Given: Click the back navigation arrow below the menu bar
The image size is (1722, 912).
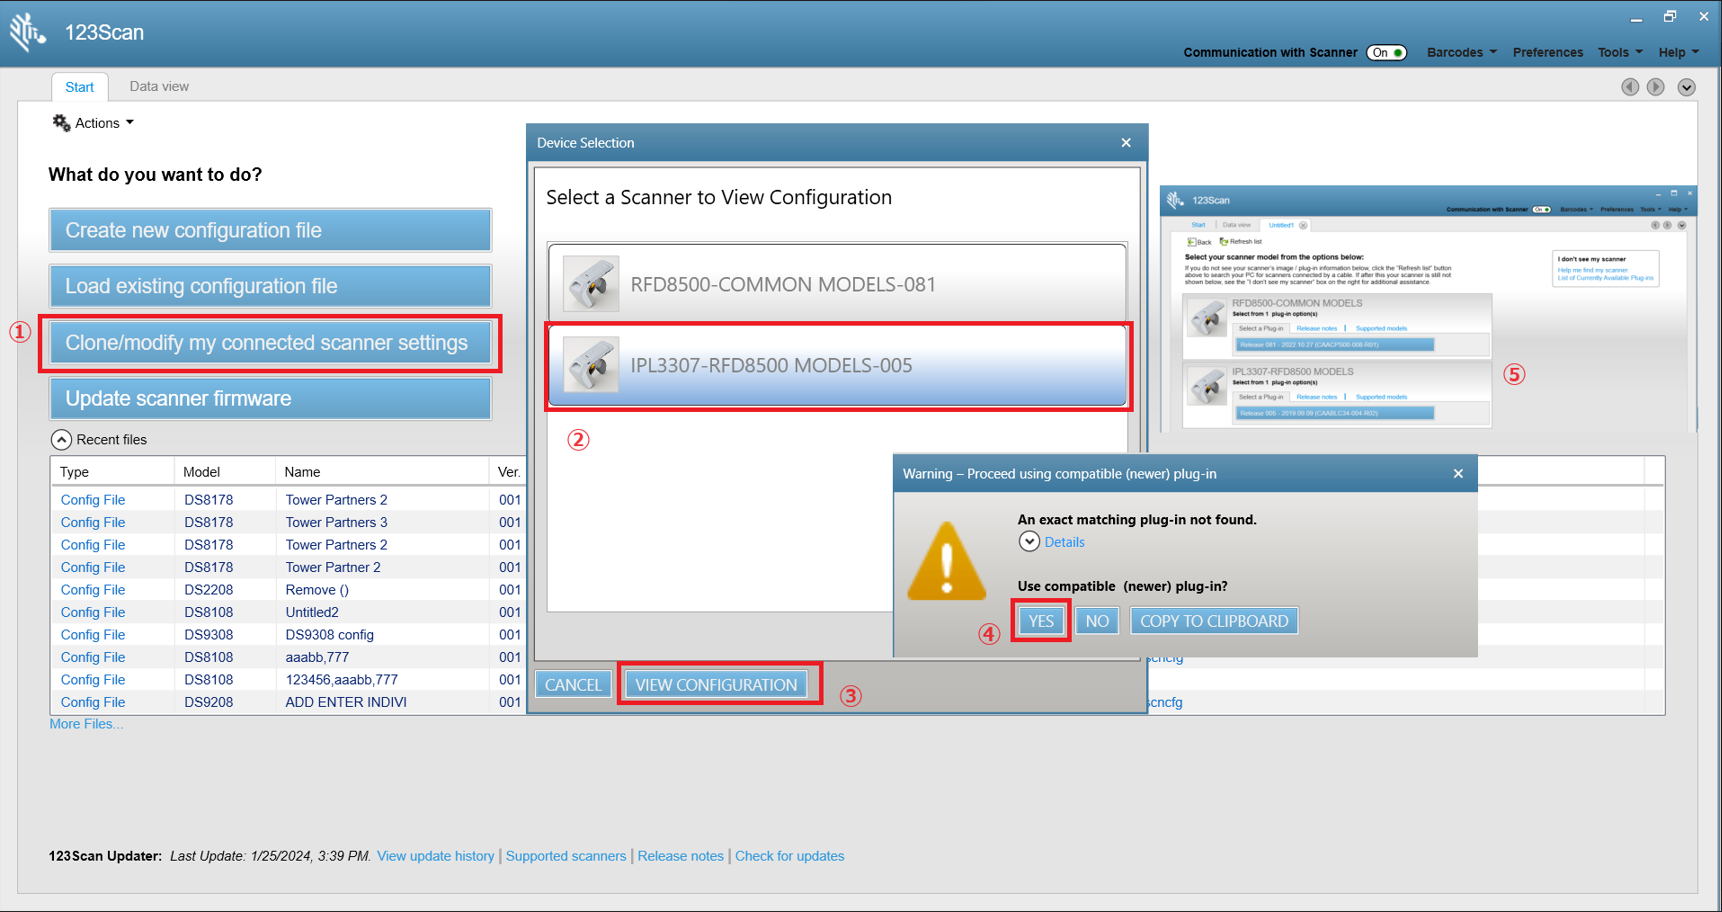Looking at the screenshot, I should 1630,87.
